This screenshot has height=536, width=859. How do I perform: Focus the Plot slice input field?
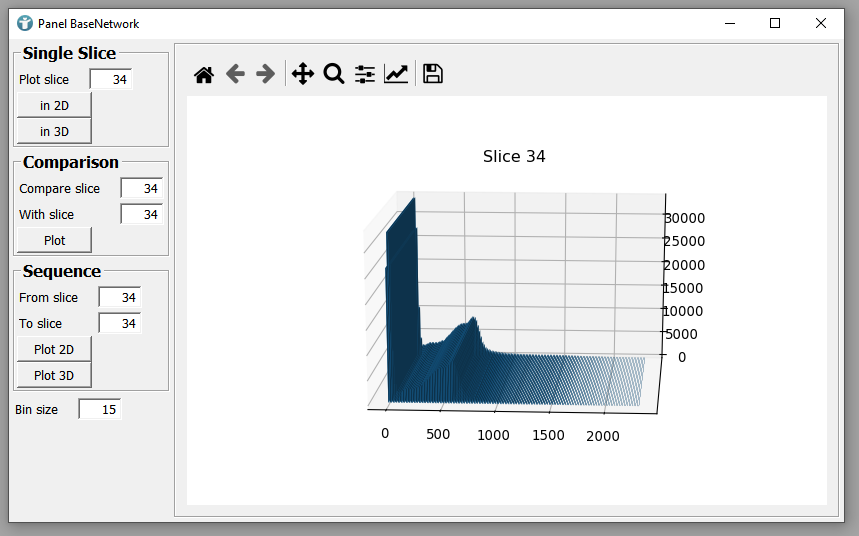pos(111,79)
